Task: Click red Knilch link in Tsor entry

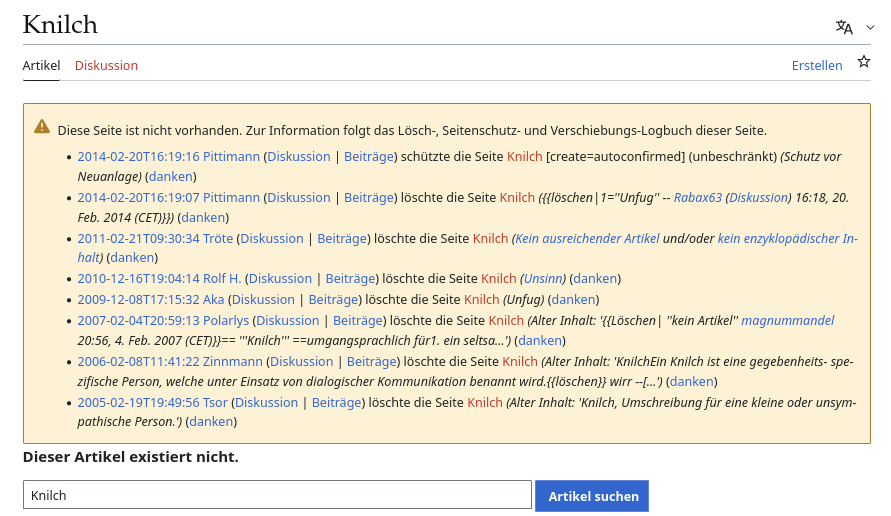Action: pyautogui.click(x=485, y=402)
